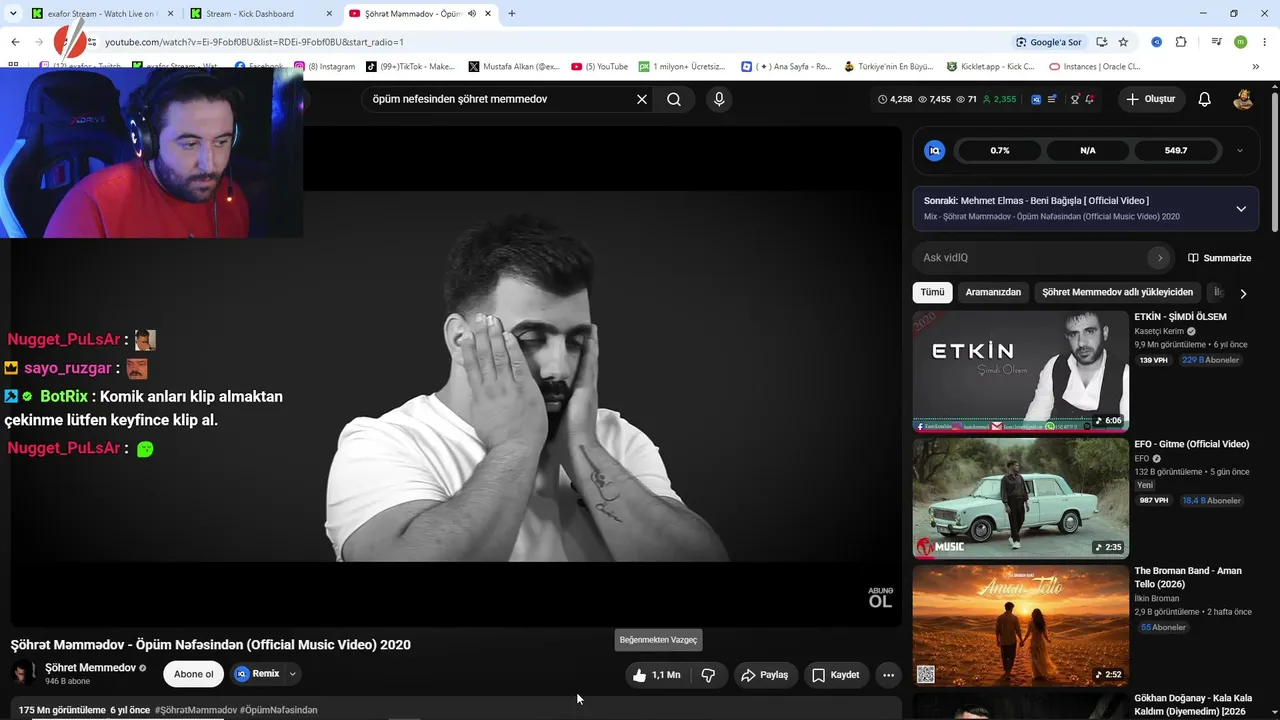Submit the Ask vidIQ query arrow

(1160, 258)
